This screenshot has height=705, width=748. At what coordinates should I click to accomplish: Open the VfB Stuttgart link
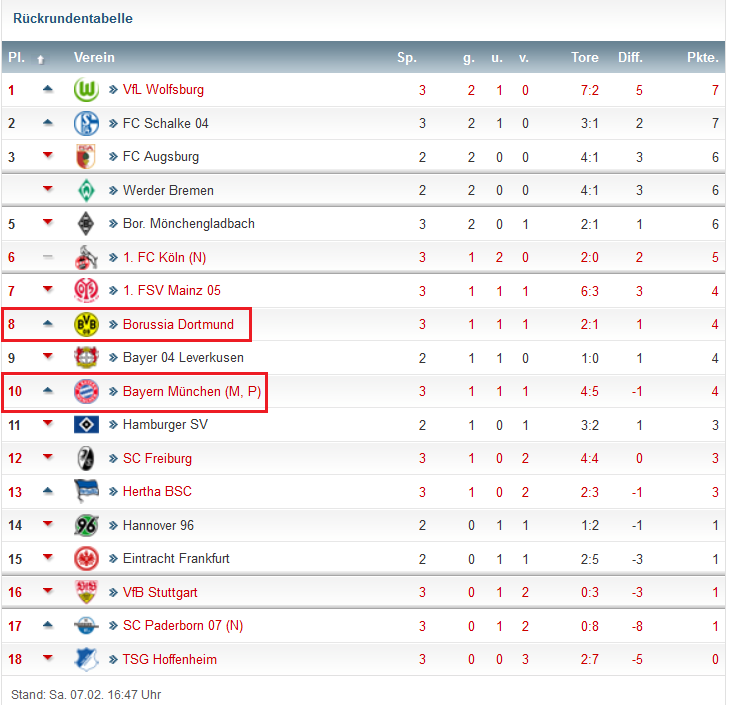tap(160, 592)
